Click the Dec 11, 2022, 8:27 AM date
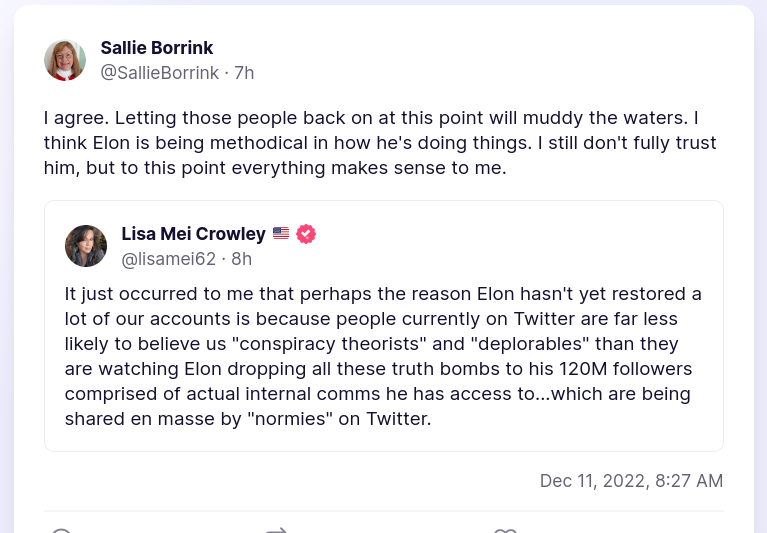 coord(631,481)
